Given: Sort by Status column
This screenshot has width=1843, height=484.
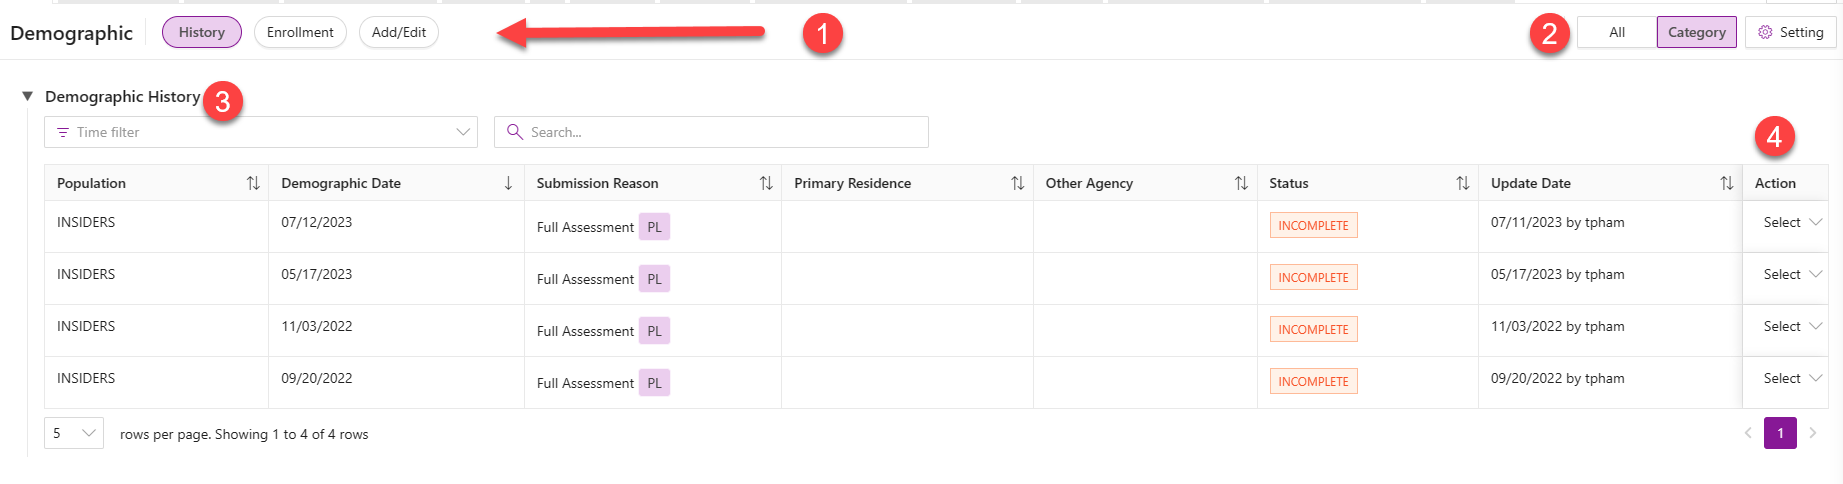Looking at the screenshot, I should click(1462, 183).
